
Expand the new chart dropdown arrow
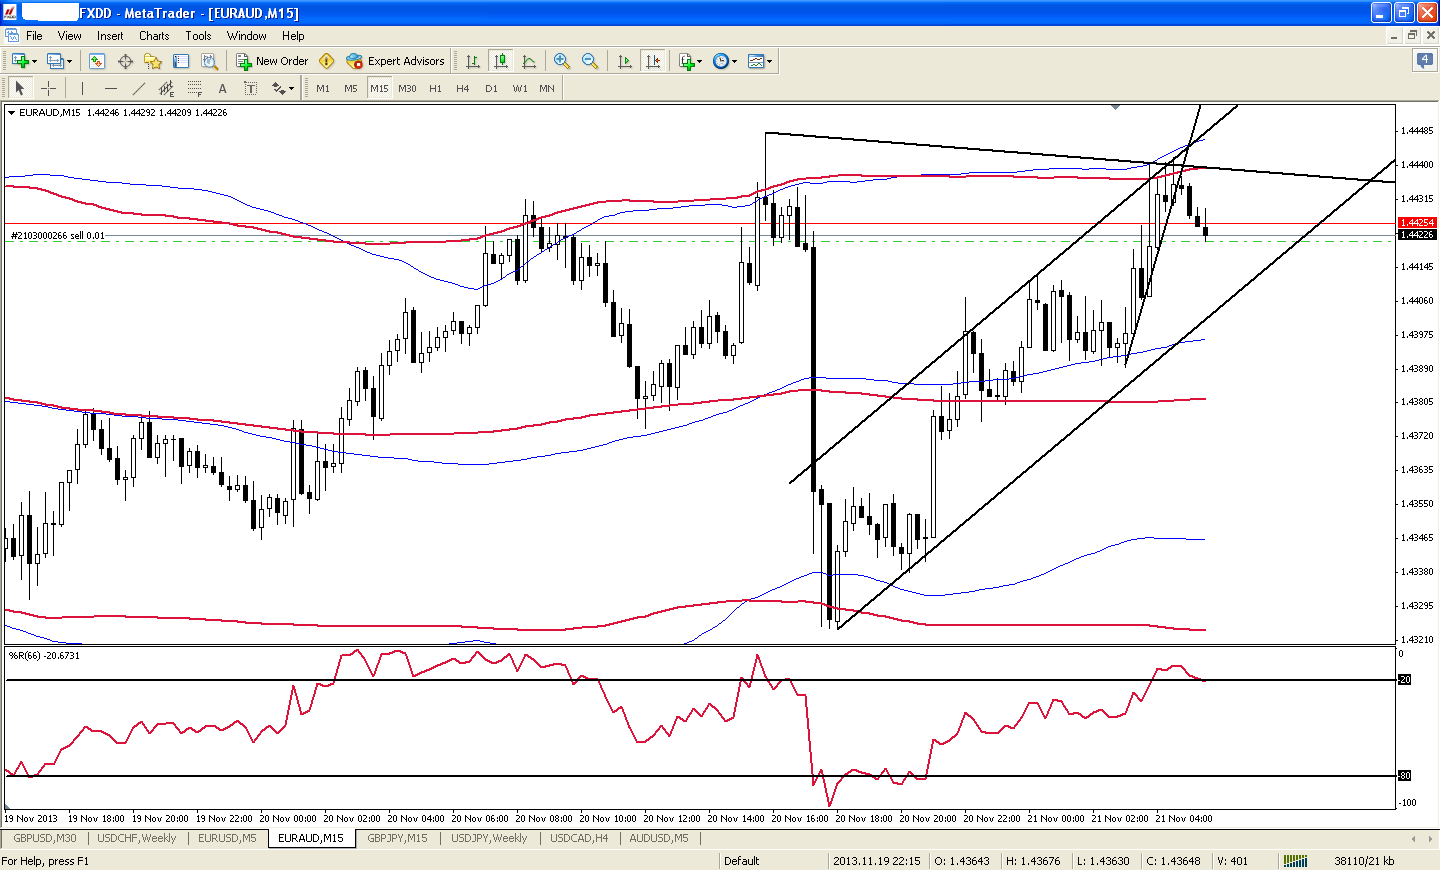35,61
